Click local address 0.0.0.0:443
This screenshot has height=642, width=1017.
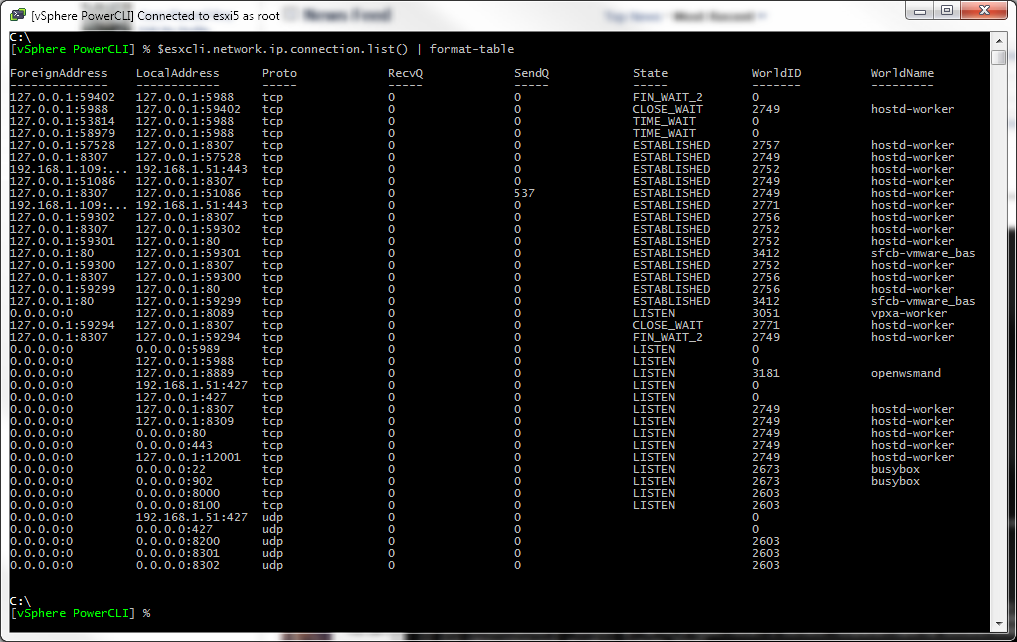(x=174, y=446)
